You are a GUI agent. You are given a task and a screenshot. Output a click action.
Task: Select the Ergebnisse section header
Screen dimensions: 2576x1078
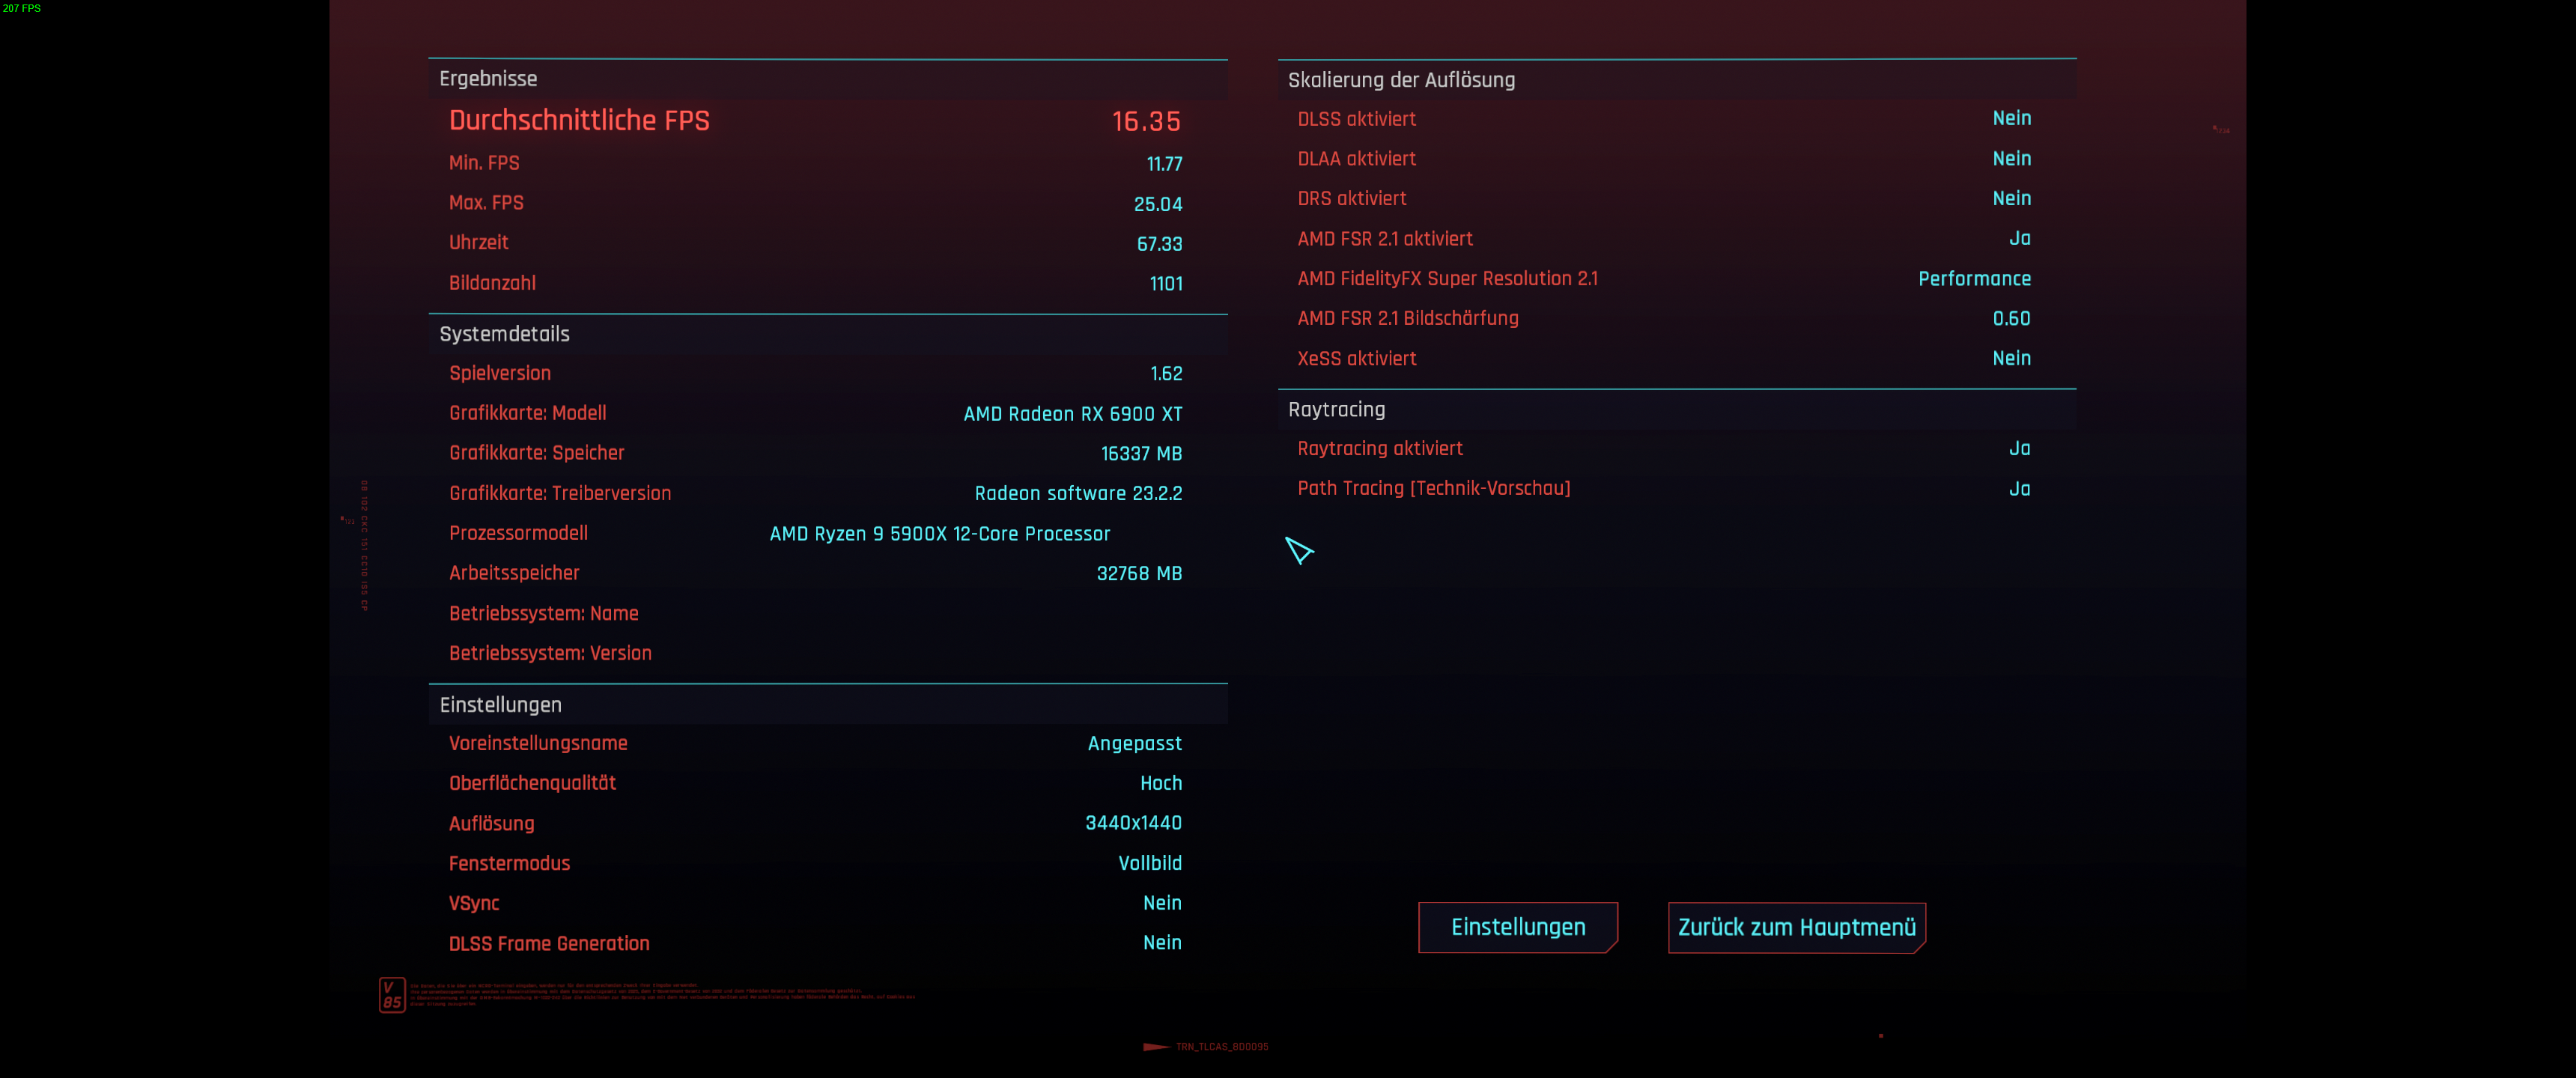click(488, 79)
